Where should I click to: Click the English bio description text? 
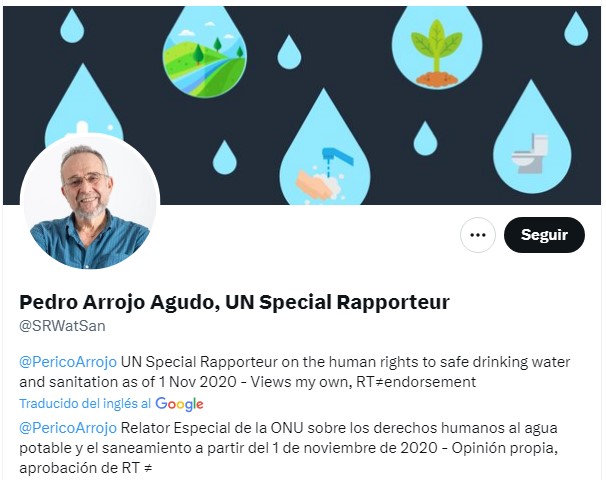point(294,372)
